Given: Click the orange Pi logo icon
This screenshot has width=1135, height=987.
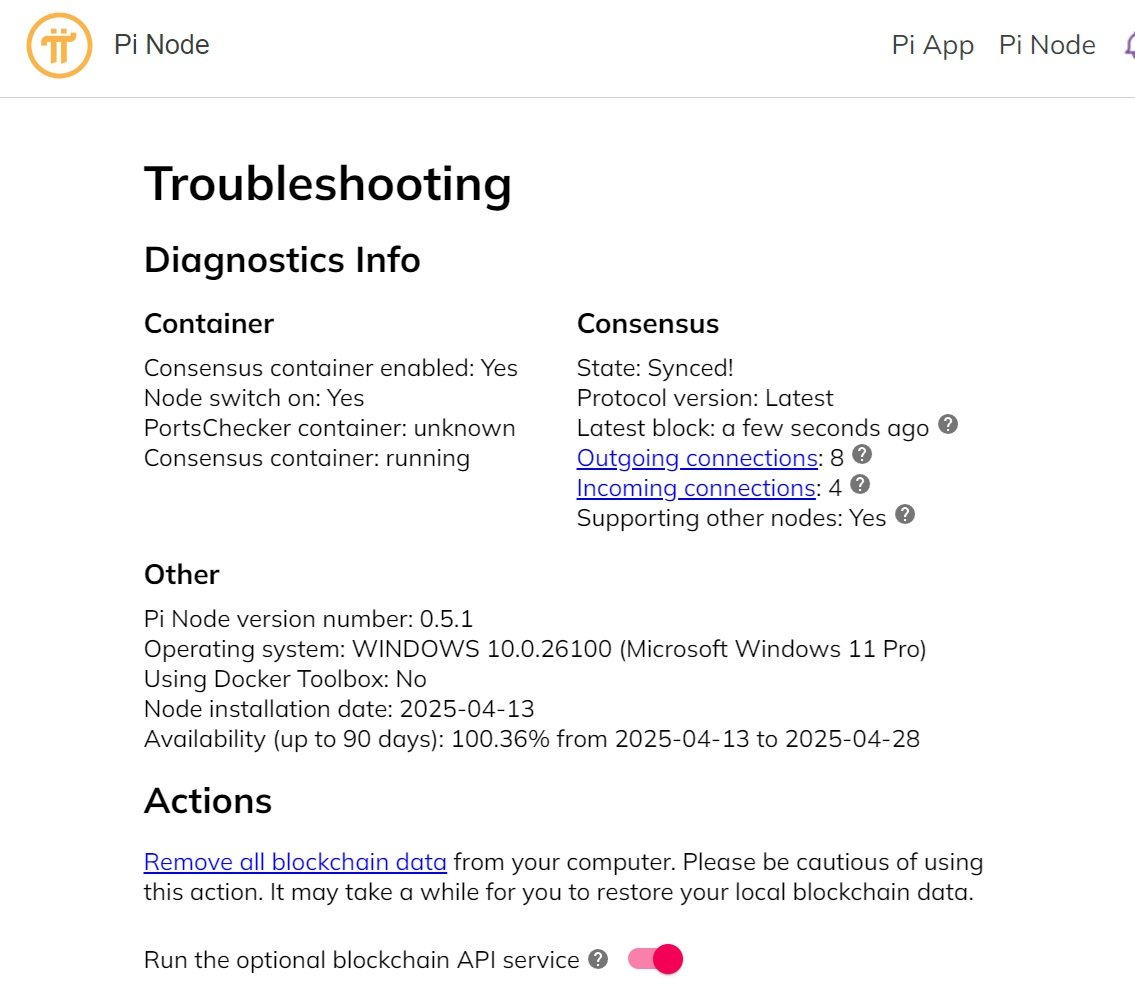Looking at the screenshot, I should [x=59, y=45].
